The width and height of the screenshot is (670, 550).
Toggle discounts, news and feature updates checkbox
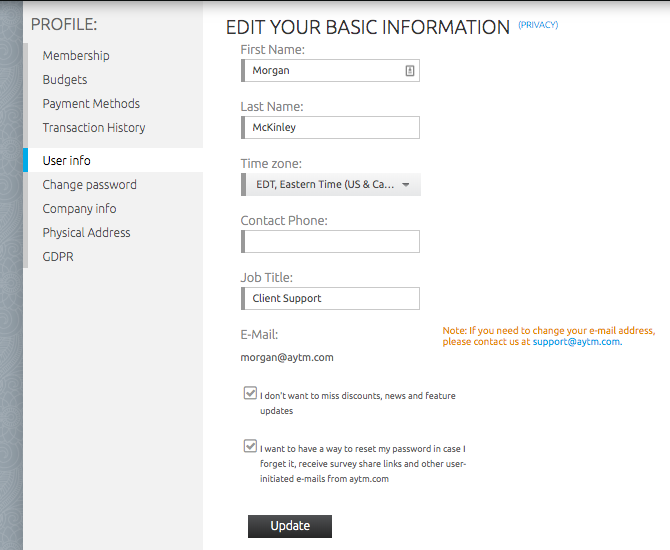click(251, 394)
